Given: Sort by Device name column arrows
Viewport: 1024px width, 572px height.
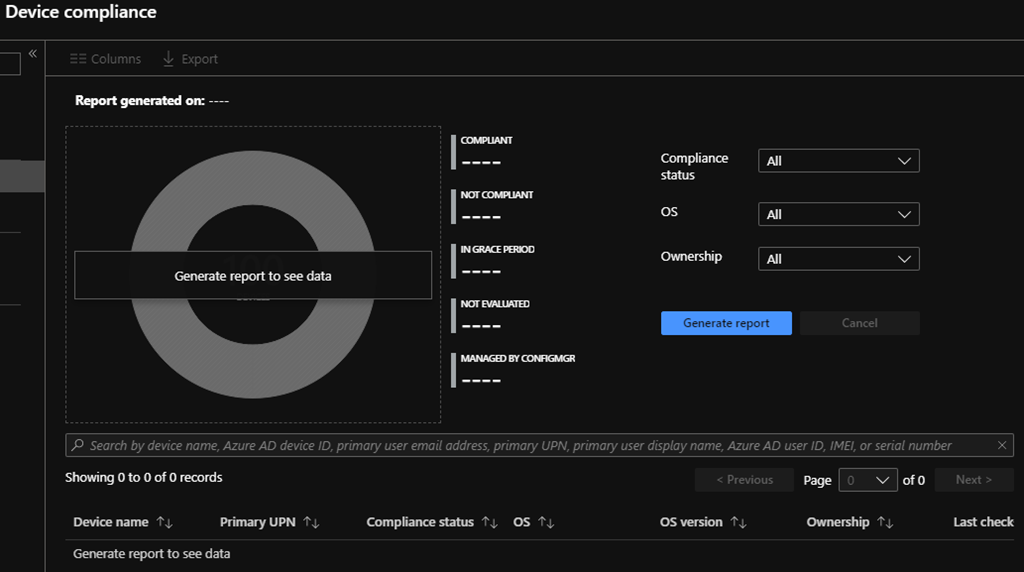Looking at the screenshot, I should pyautogui.click(x=165, y=522).
